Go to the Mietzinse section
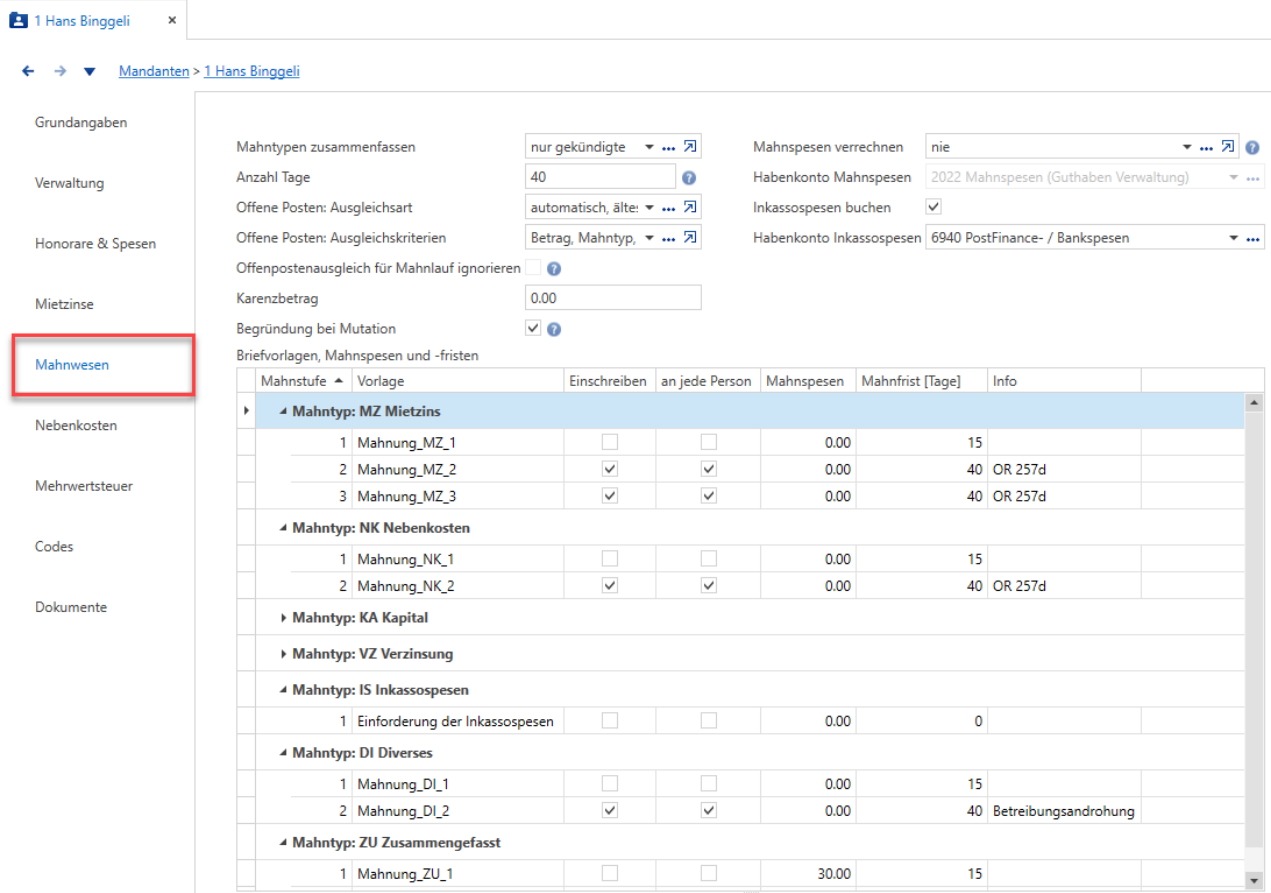The width and height of the screenshot is (1271, 893). pyautogui.click(x=64, y=304)
